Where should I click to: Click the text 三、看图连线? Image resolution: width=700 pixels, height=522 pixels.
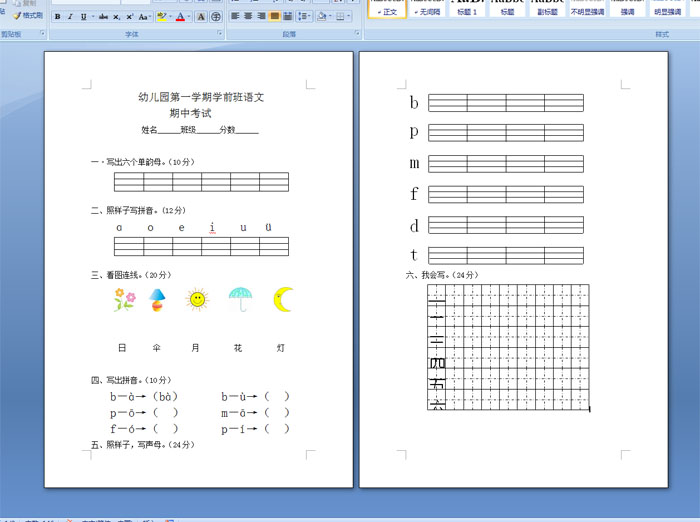pos(117,275)
